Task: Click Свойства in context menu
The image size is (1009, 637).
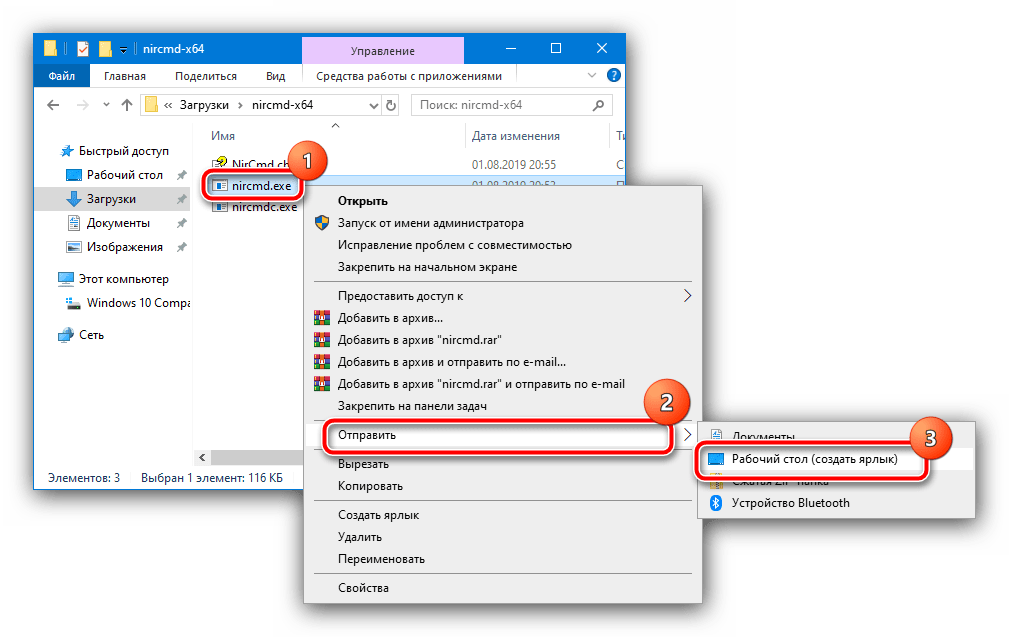Action: 363,588
